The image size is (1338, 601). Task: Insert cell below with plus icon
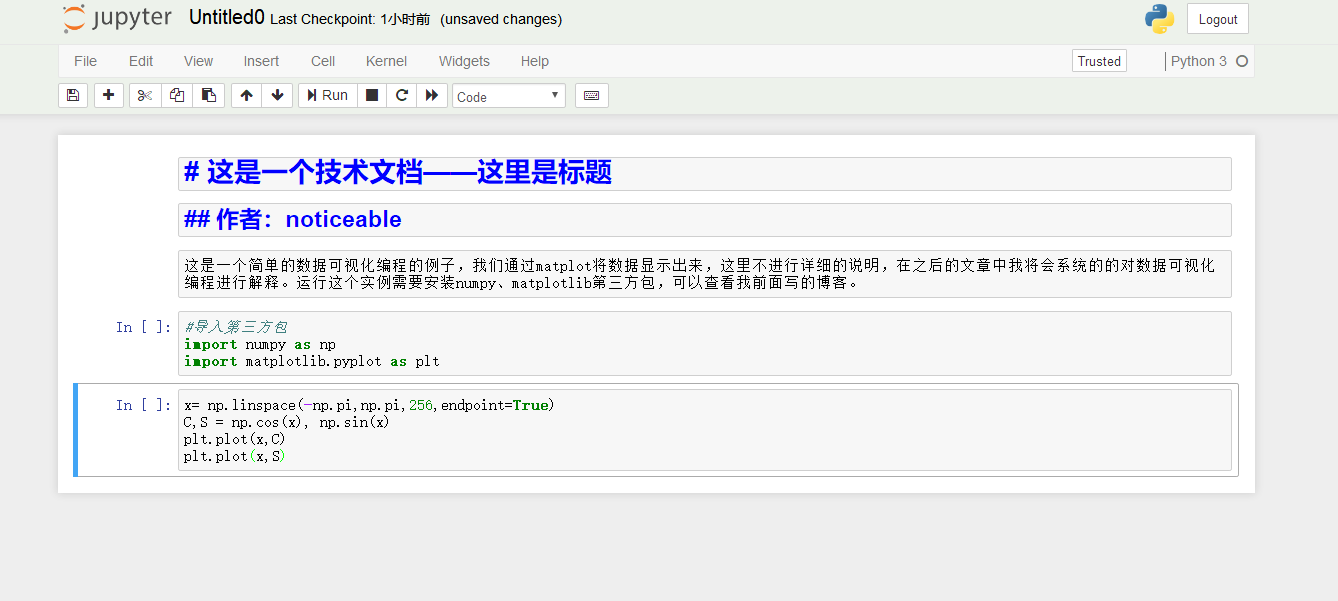coord(108,95)
